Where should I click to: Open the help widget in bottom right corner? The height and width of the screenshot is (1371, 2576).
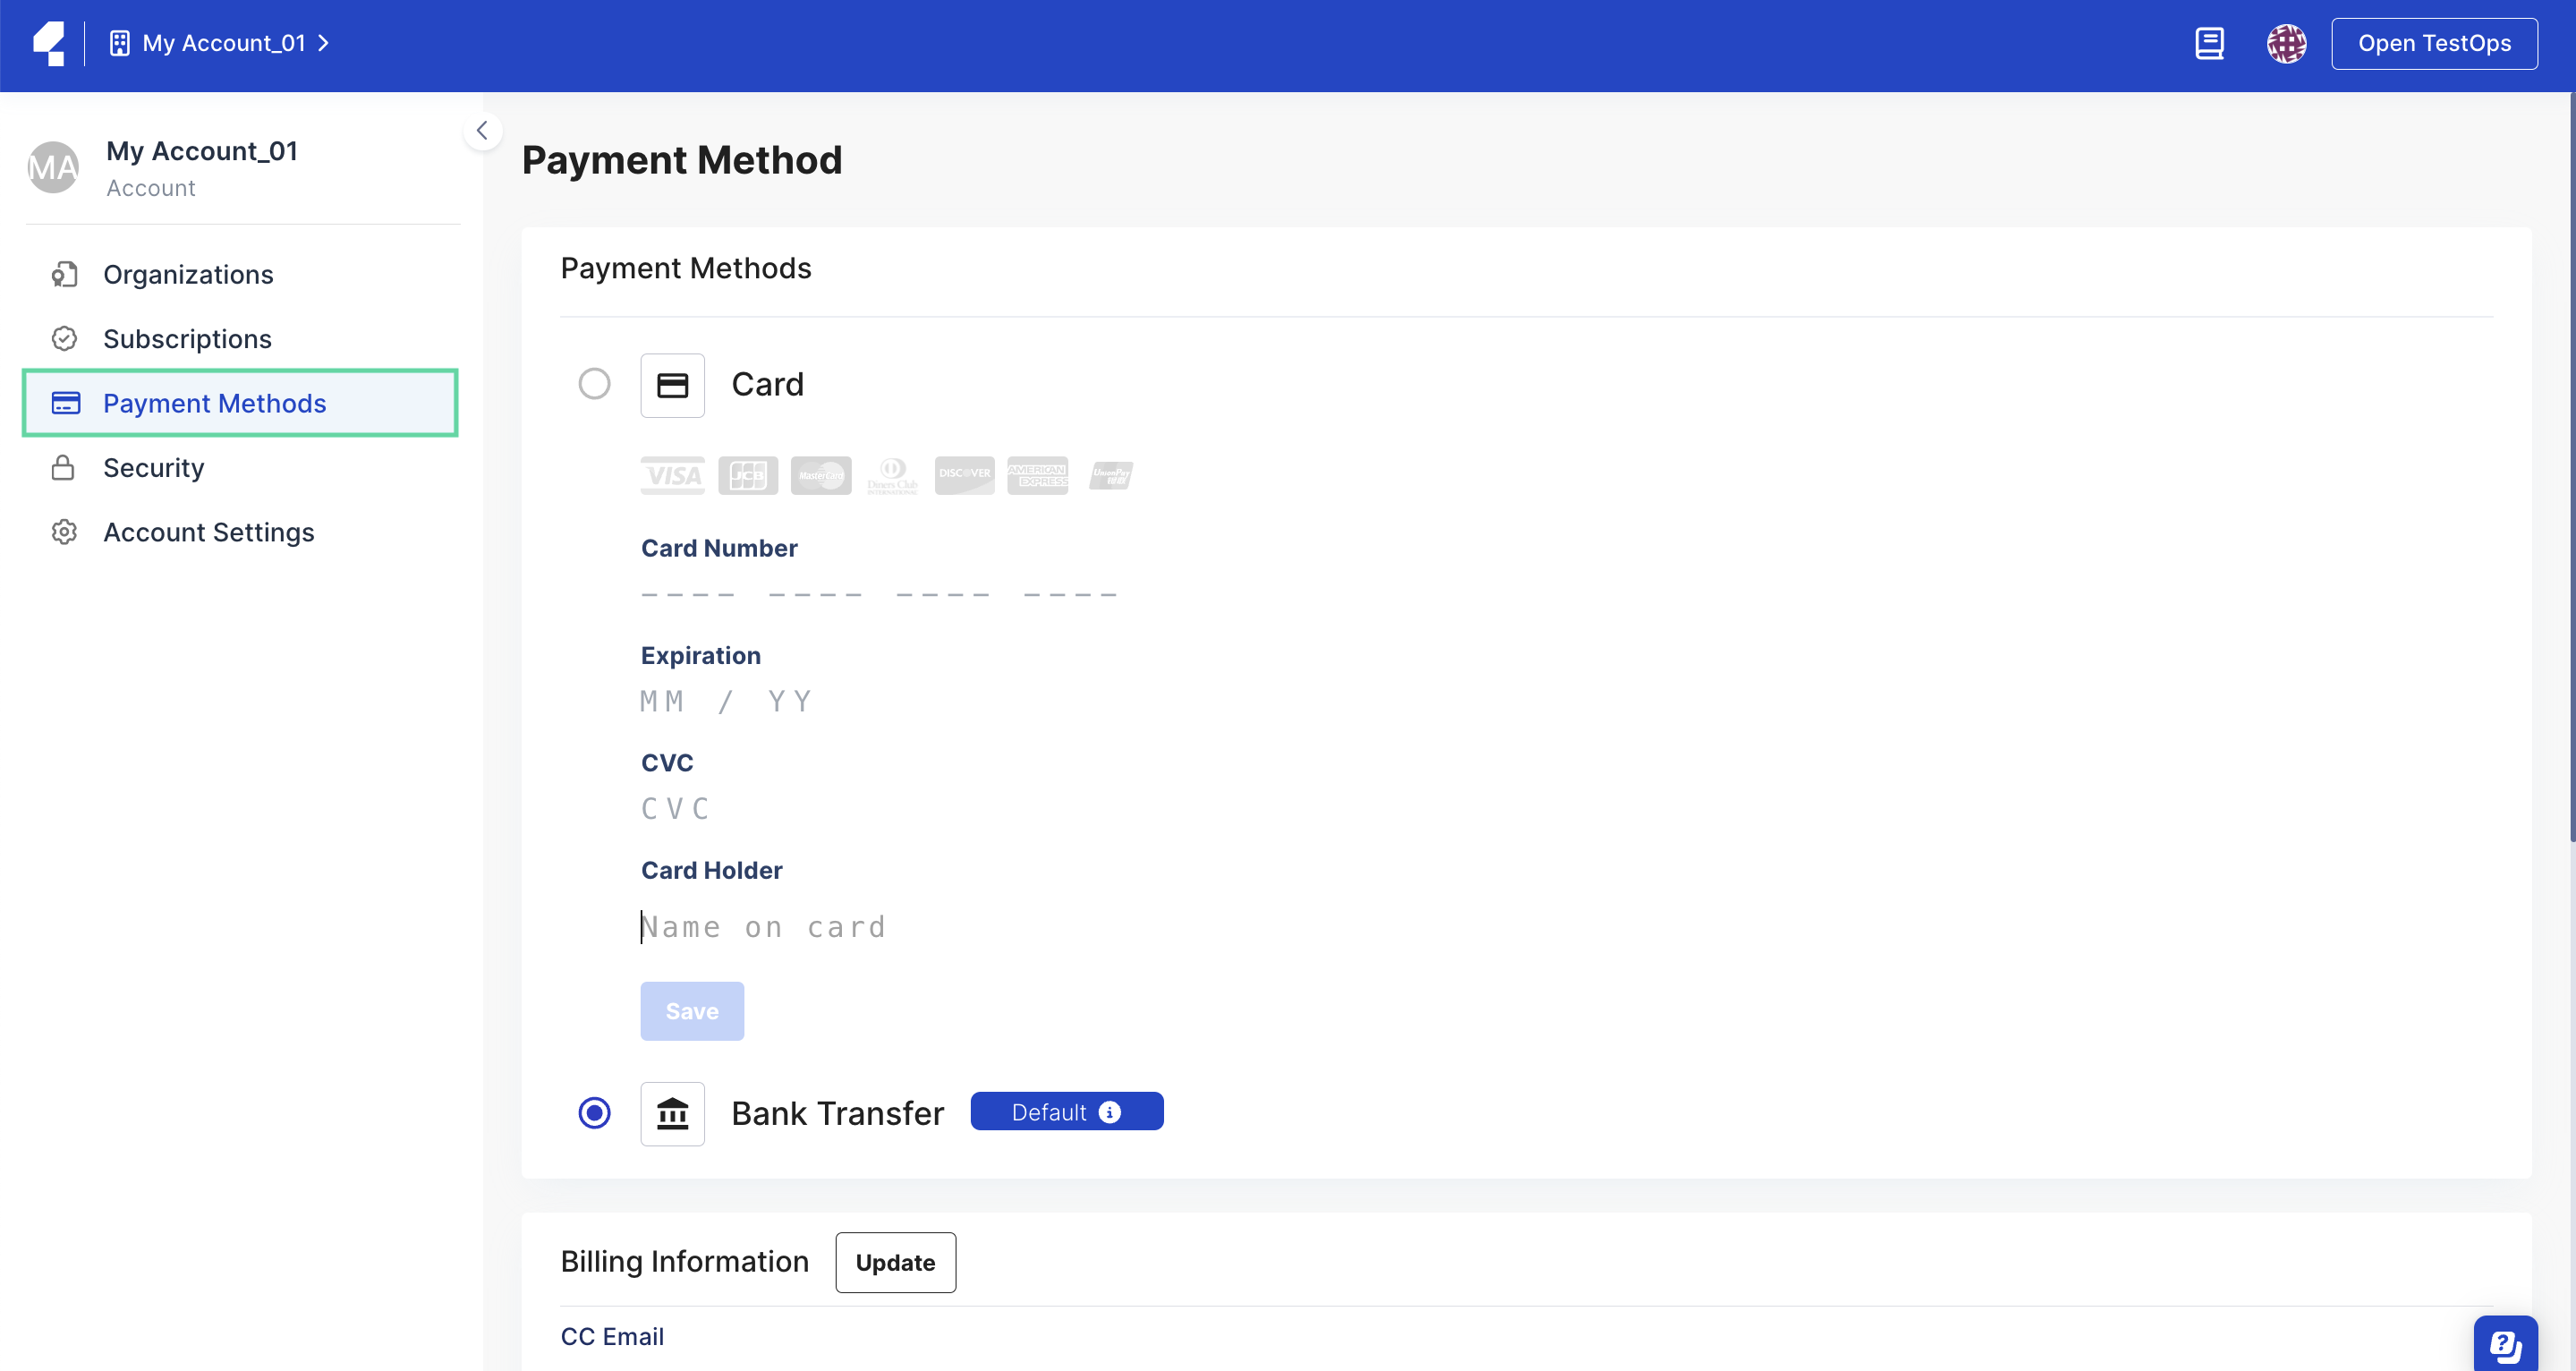pyautogui.click(x=2505, y=1343)
